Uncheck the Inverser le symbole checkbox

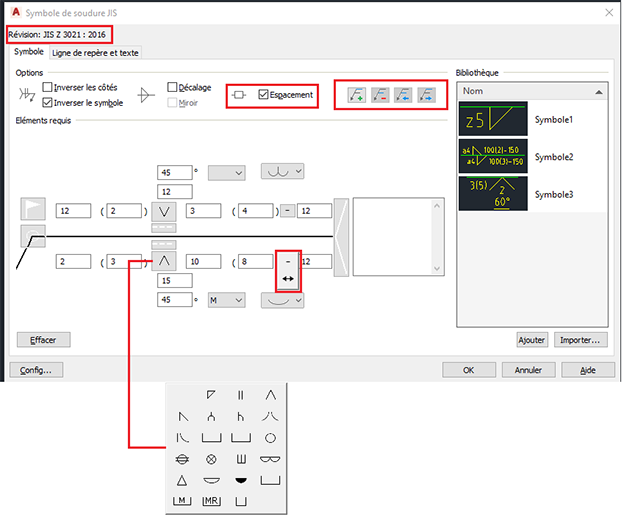click(47, 102)
